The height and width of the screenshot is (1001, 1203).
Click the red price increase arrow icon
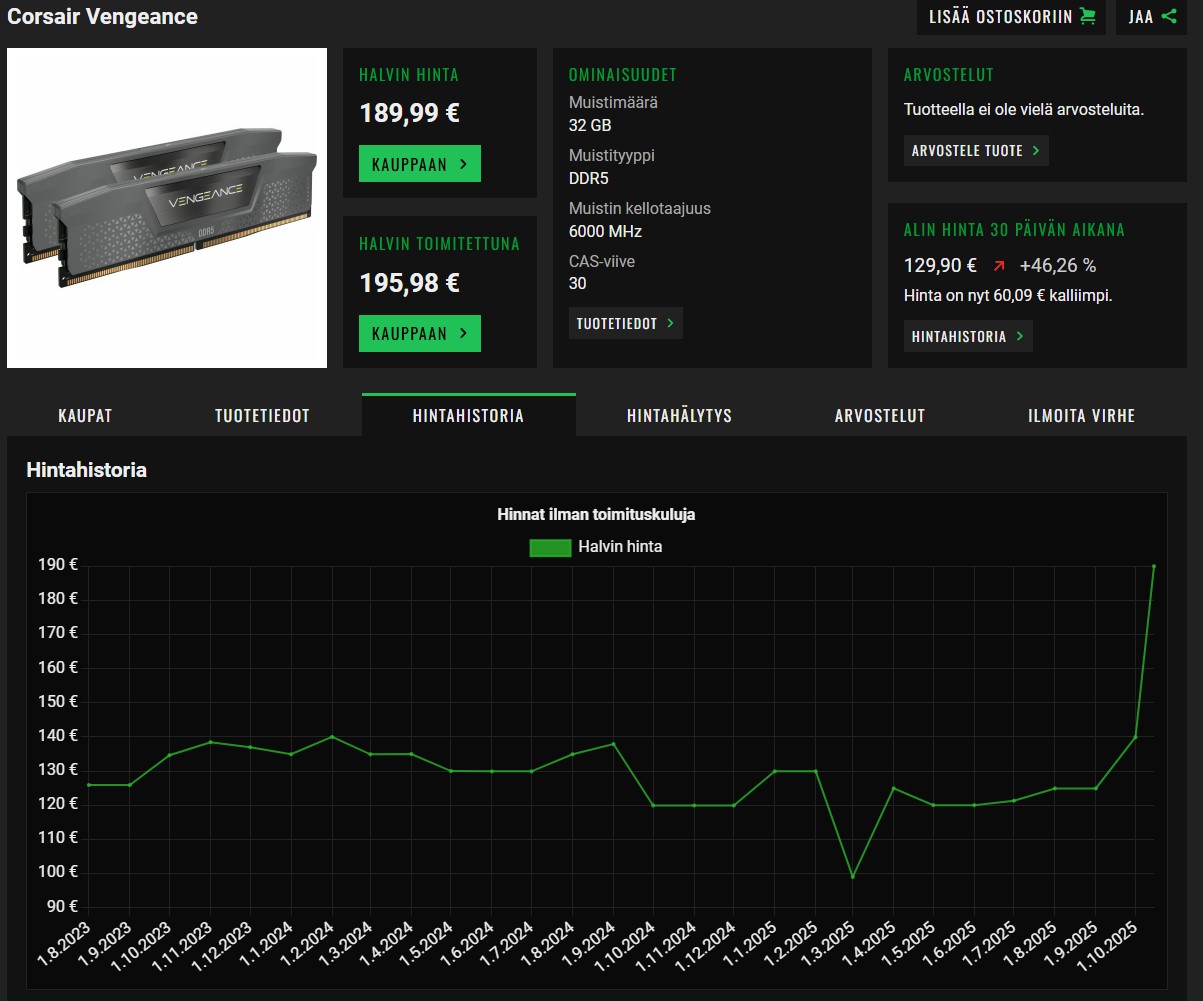coord(998,266)
